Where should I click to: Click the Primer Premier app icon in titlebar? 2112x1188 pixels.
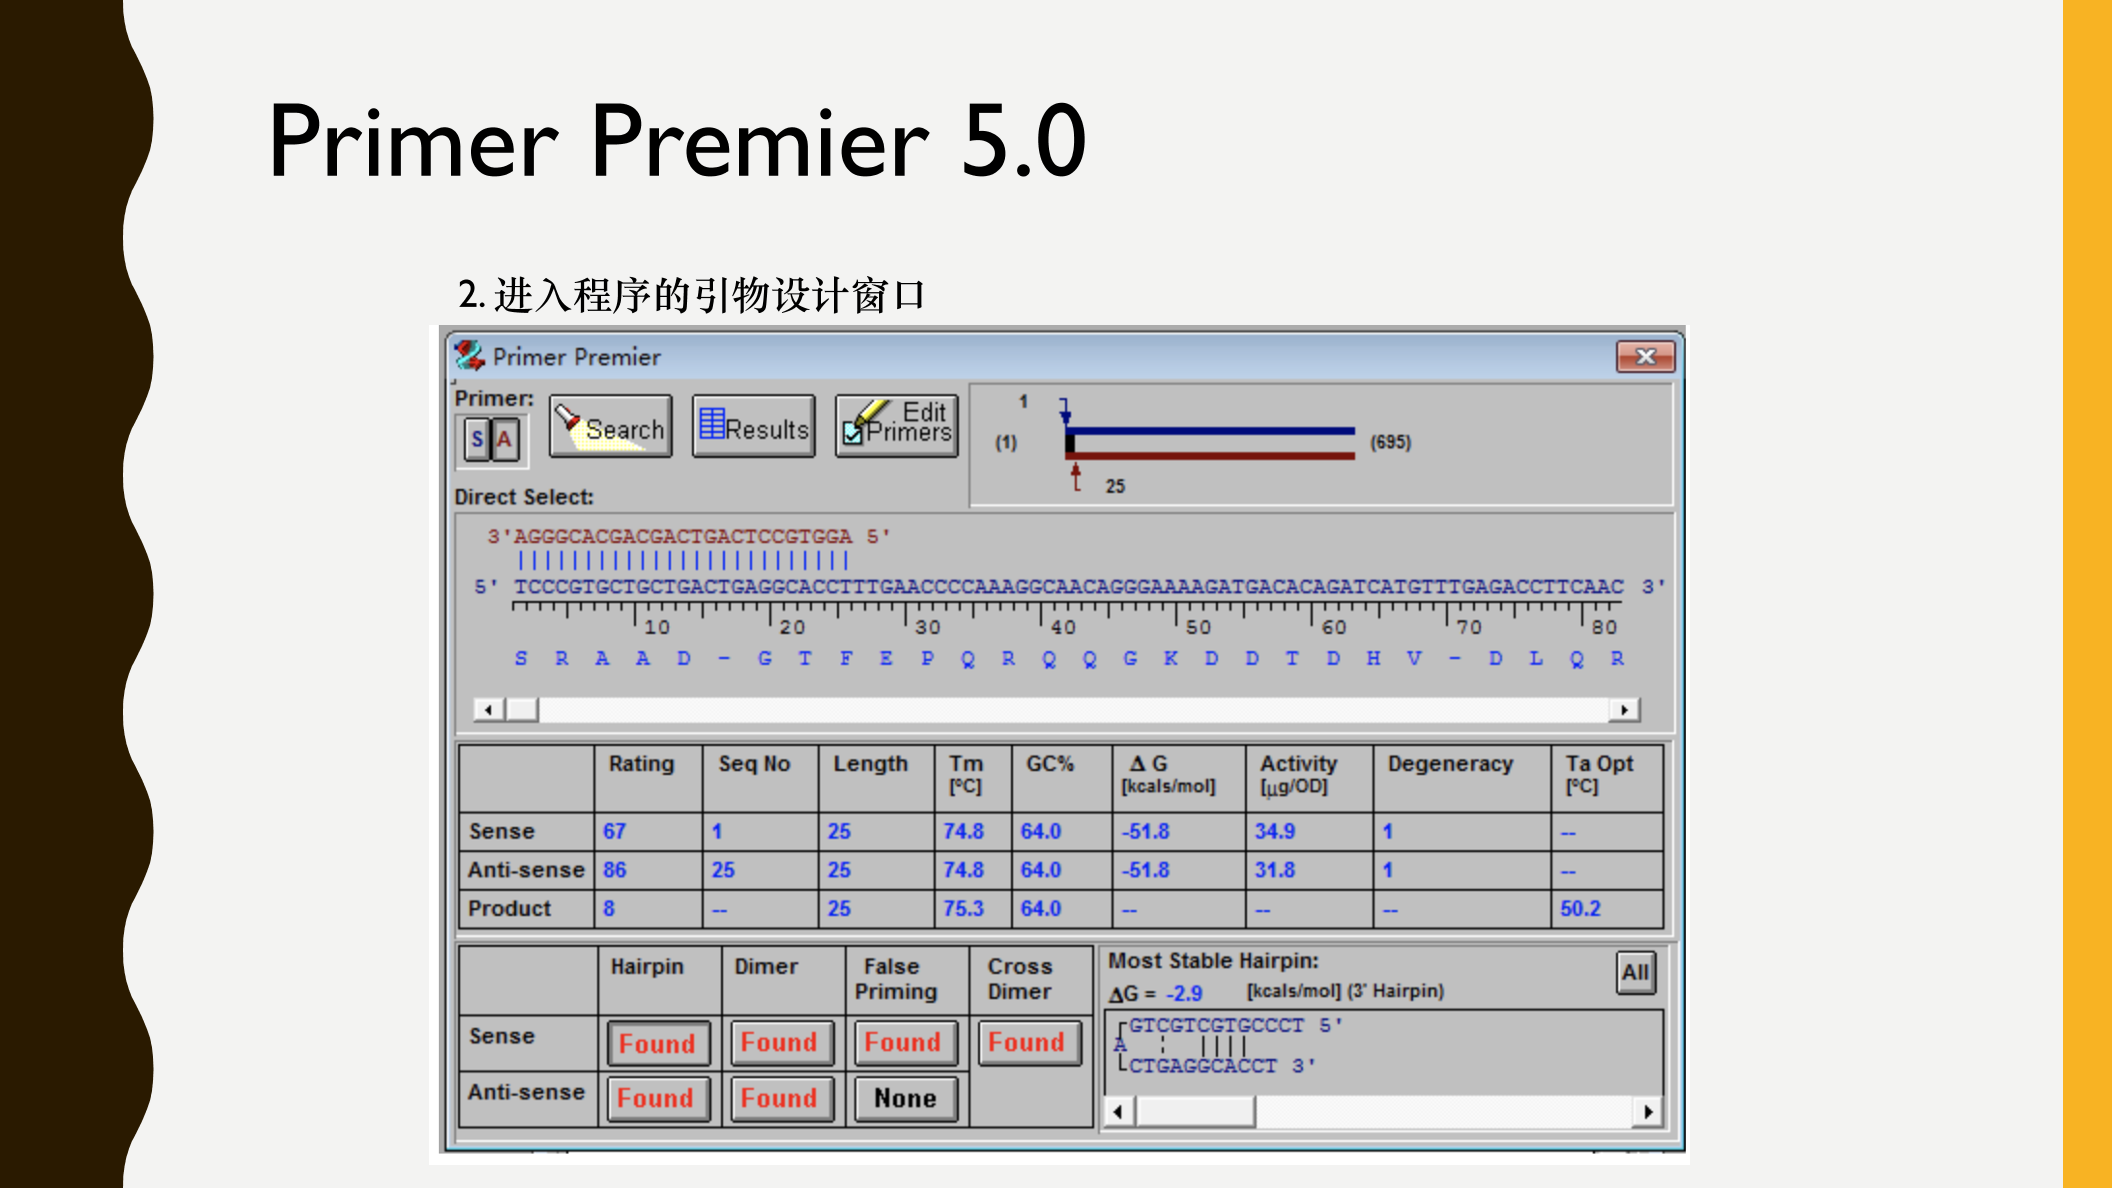[x=469, y=356]
